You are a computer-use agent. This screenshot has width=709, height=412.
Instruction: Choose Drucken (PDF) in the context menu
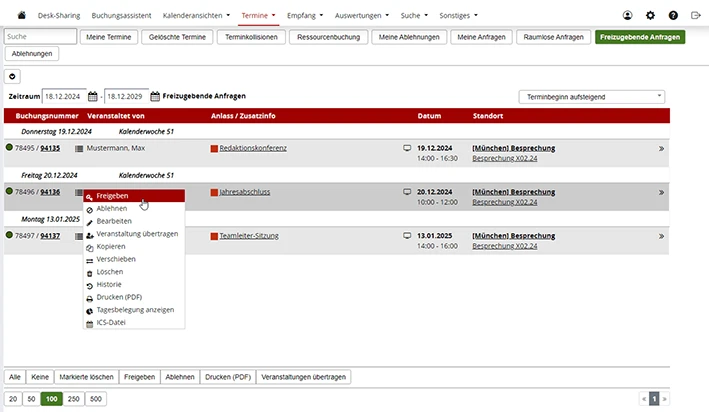(x=134, y=297)
